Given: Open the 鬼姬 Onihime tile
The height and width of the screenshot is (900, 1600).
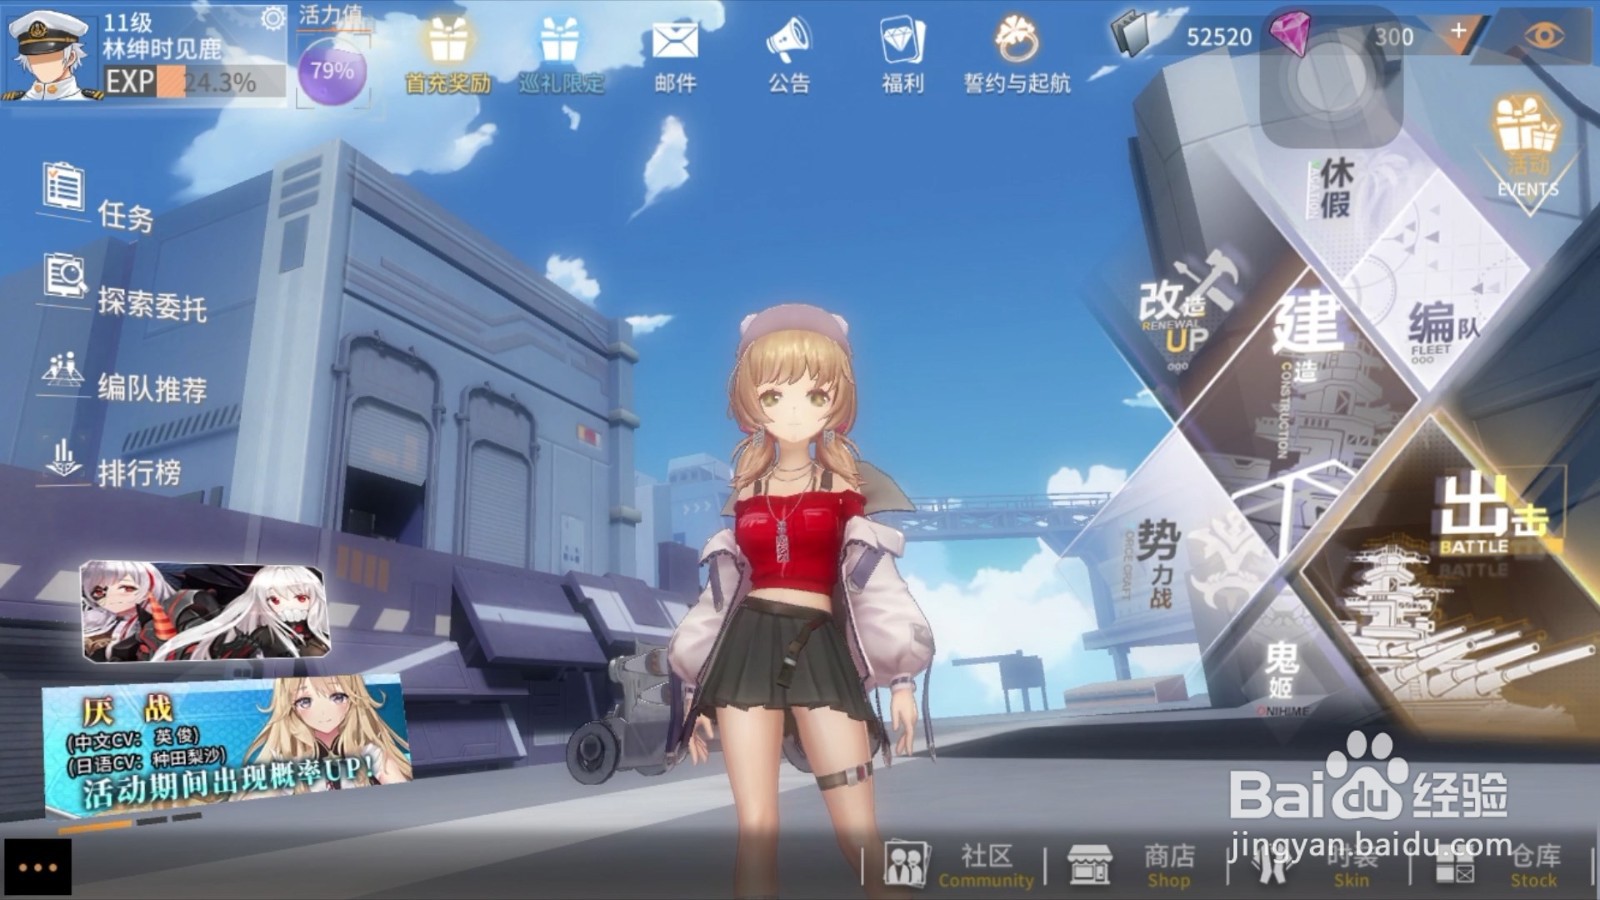Looking at the screenshot, I should tap(1282, 672).
